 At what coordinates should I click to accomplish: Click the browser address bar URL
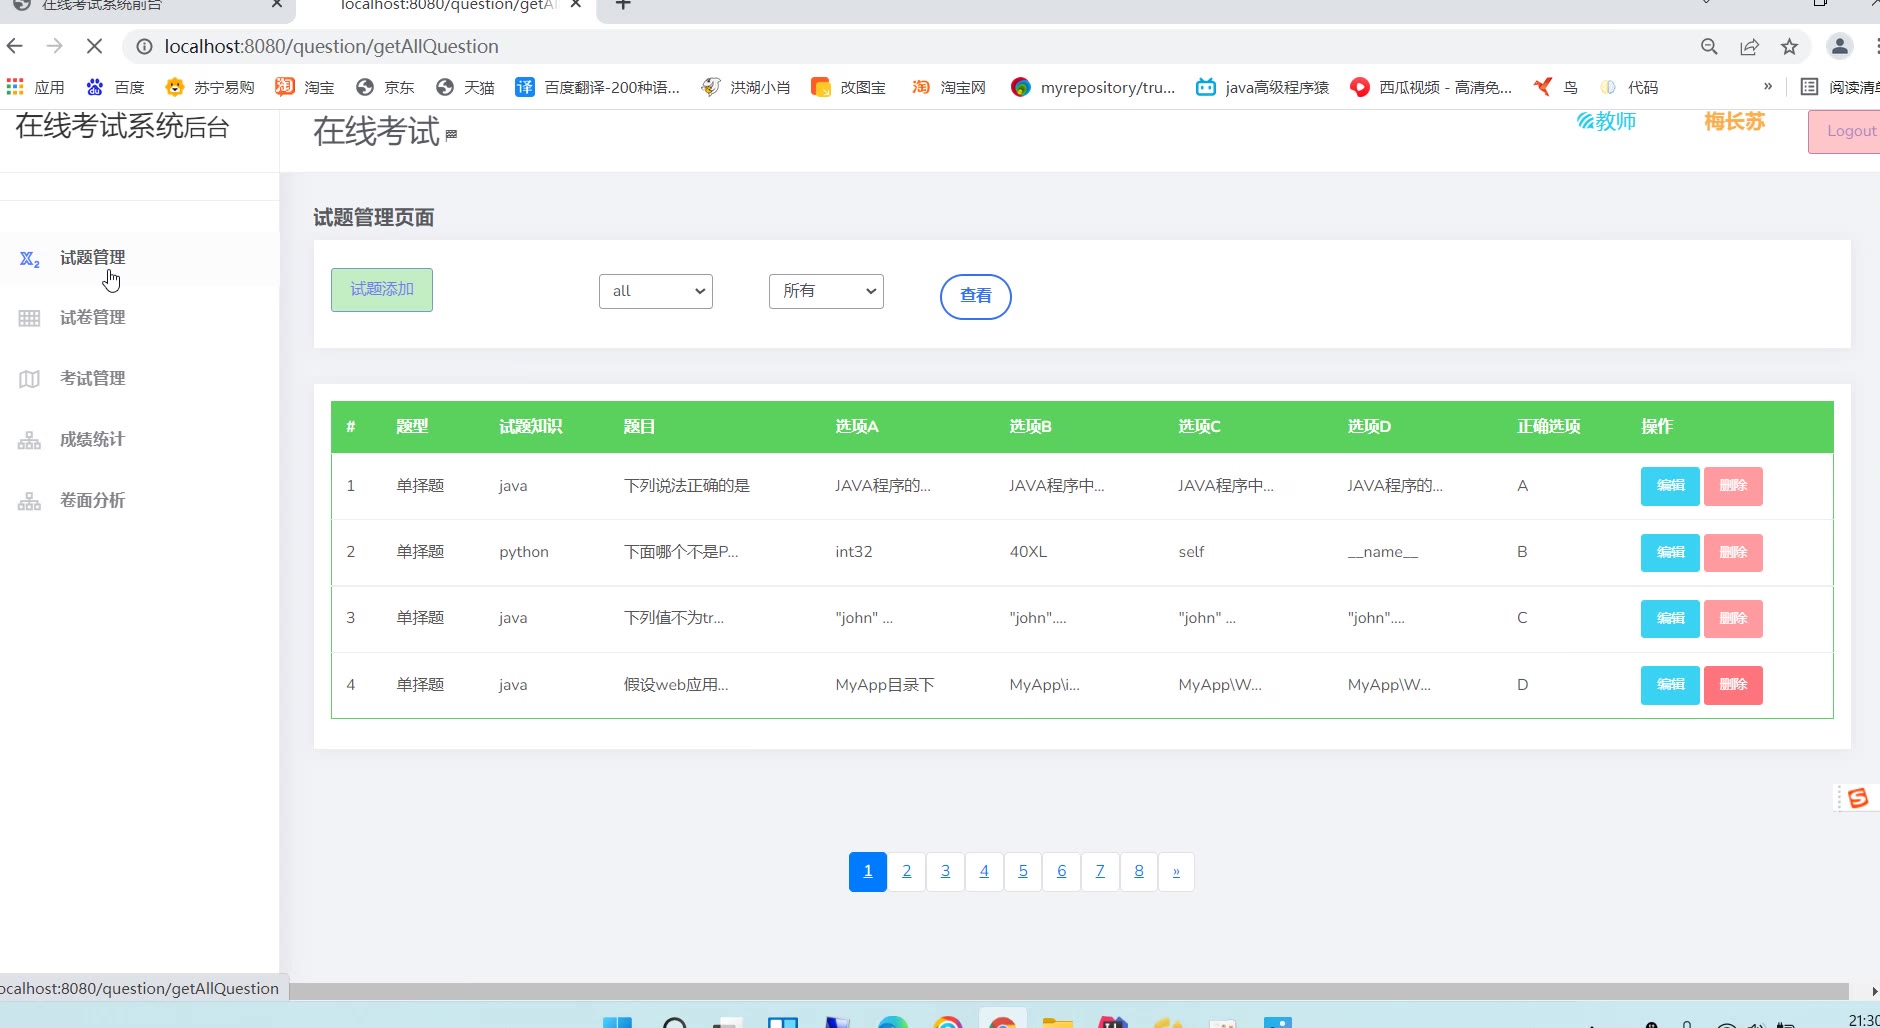(331, 46)
